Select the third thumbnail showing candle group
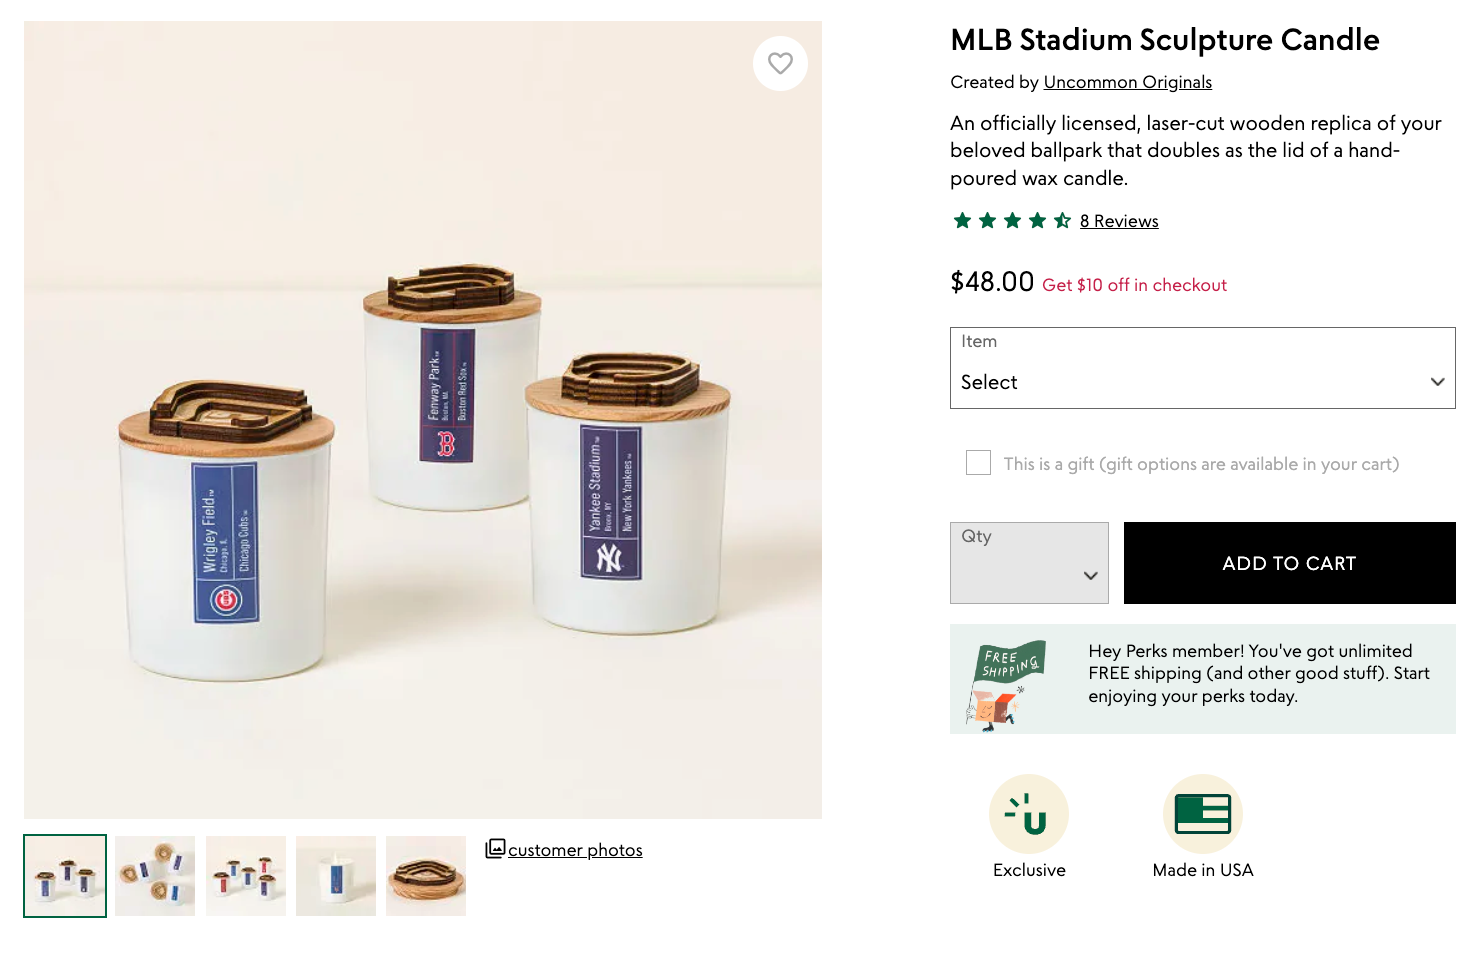 click(x=246, y=876)
